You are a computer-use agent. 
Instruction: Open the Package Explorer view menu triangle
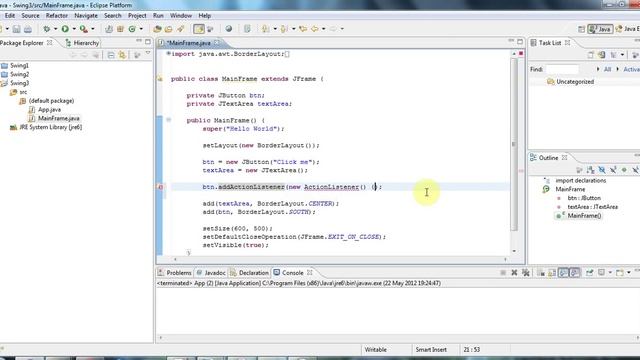[x=148, y=53]
